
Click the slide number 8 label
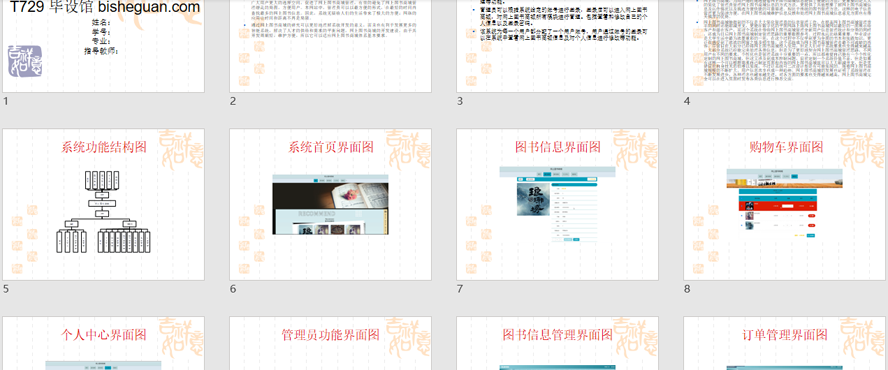687,289
